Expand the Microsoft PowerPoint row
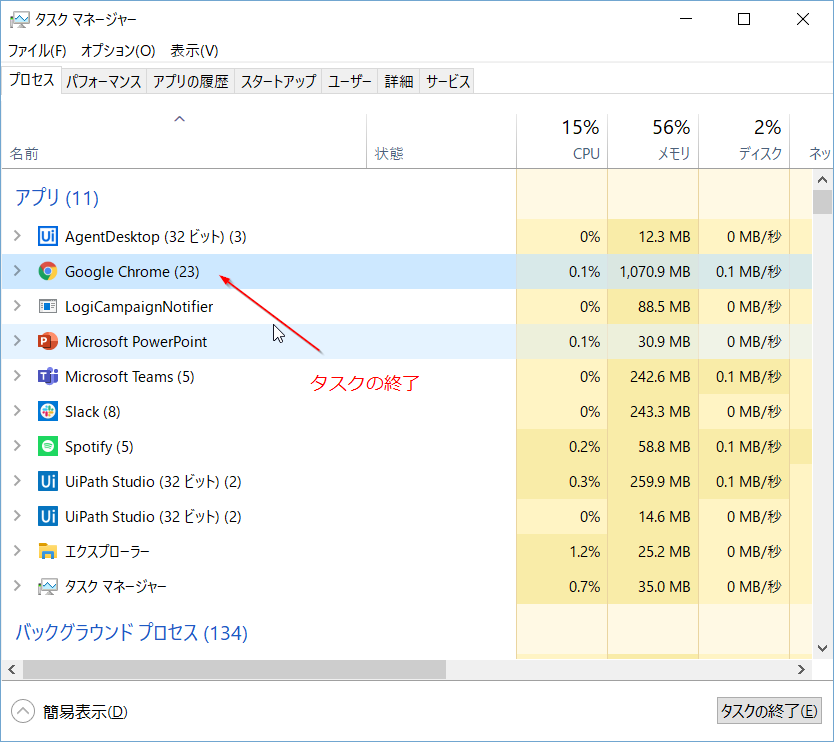The width and height of the screenshot is (834, 742). pyautogui.click(x=17, y=341)
